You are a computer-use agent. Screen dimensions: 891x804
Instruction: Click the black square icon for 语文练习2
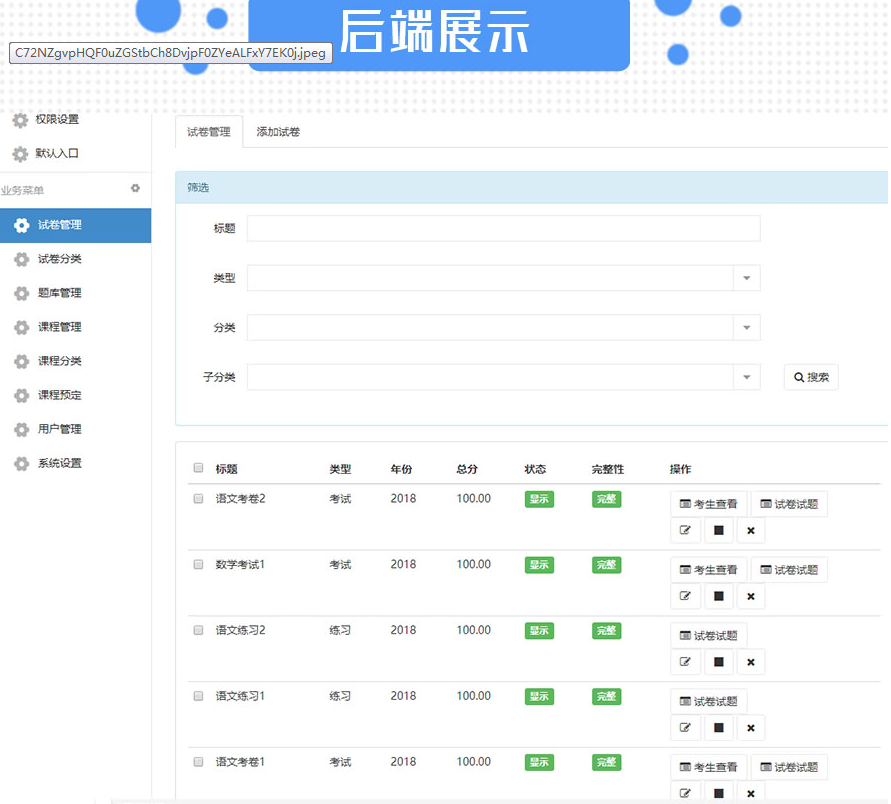coord(718,662)
